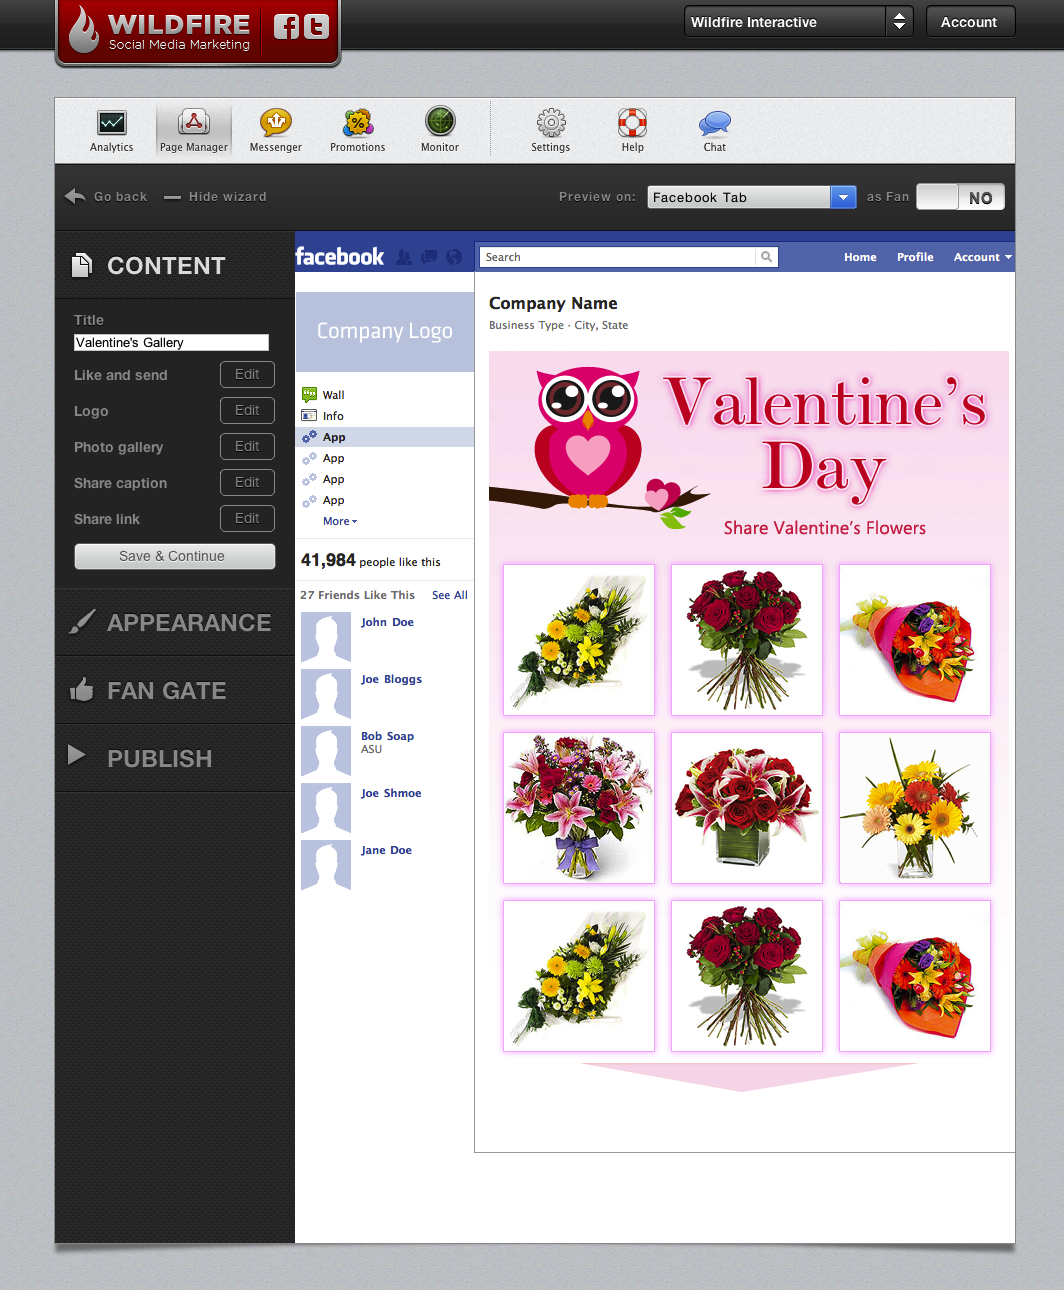Expand the More link in sidebar
Image resolution: width=1064 pixels, height=1290 pixels.
[x=340, y=521]
